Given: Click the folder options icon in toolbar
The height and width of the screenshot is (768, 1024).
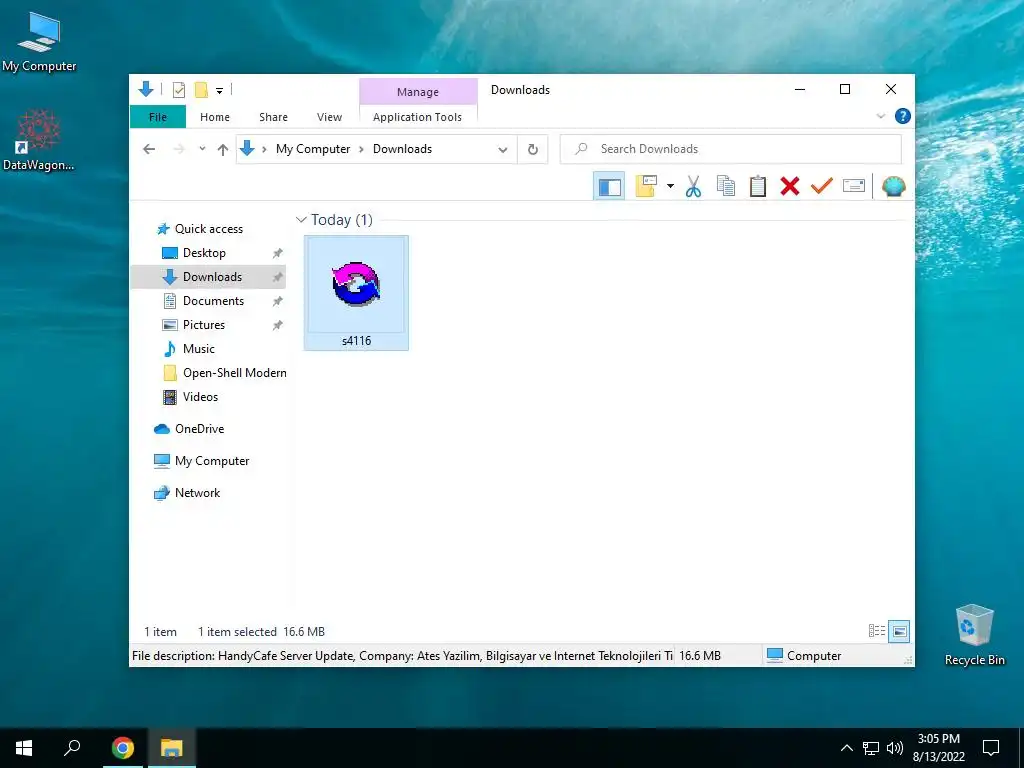Looking at the screenshot, I should click(646, 187).
